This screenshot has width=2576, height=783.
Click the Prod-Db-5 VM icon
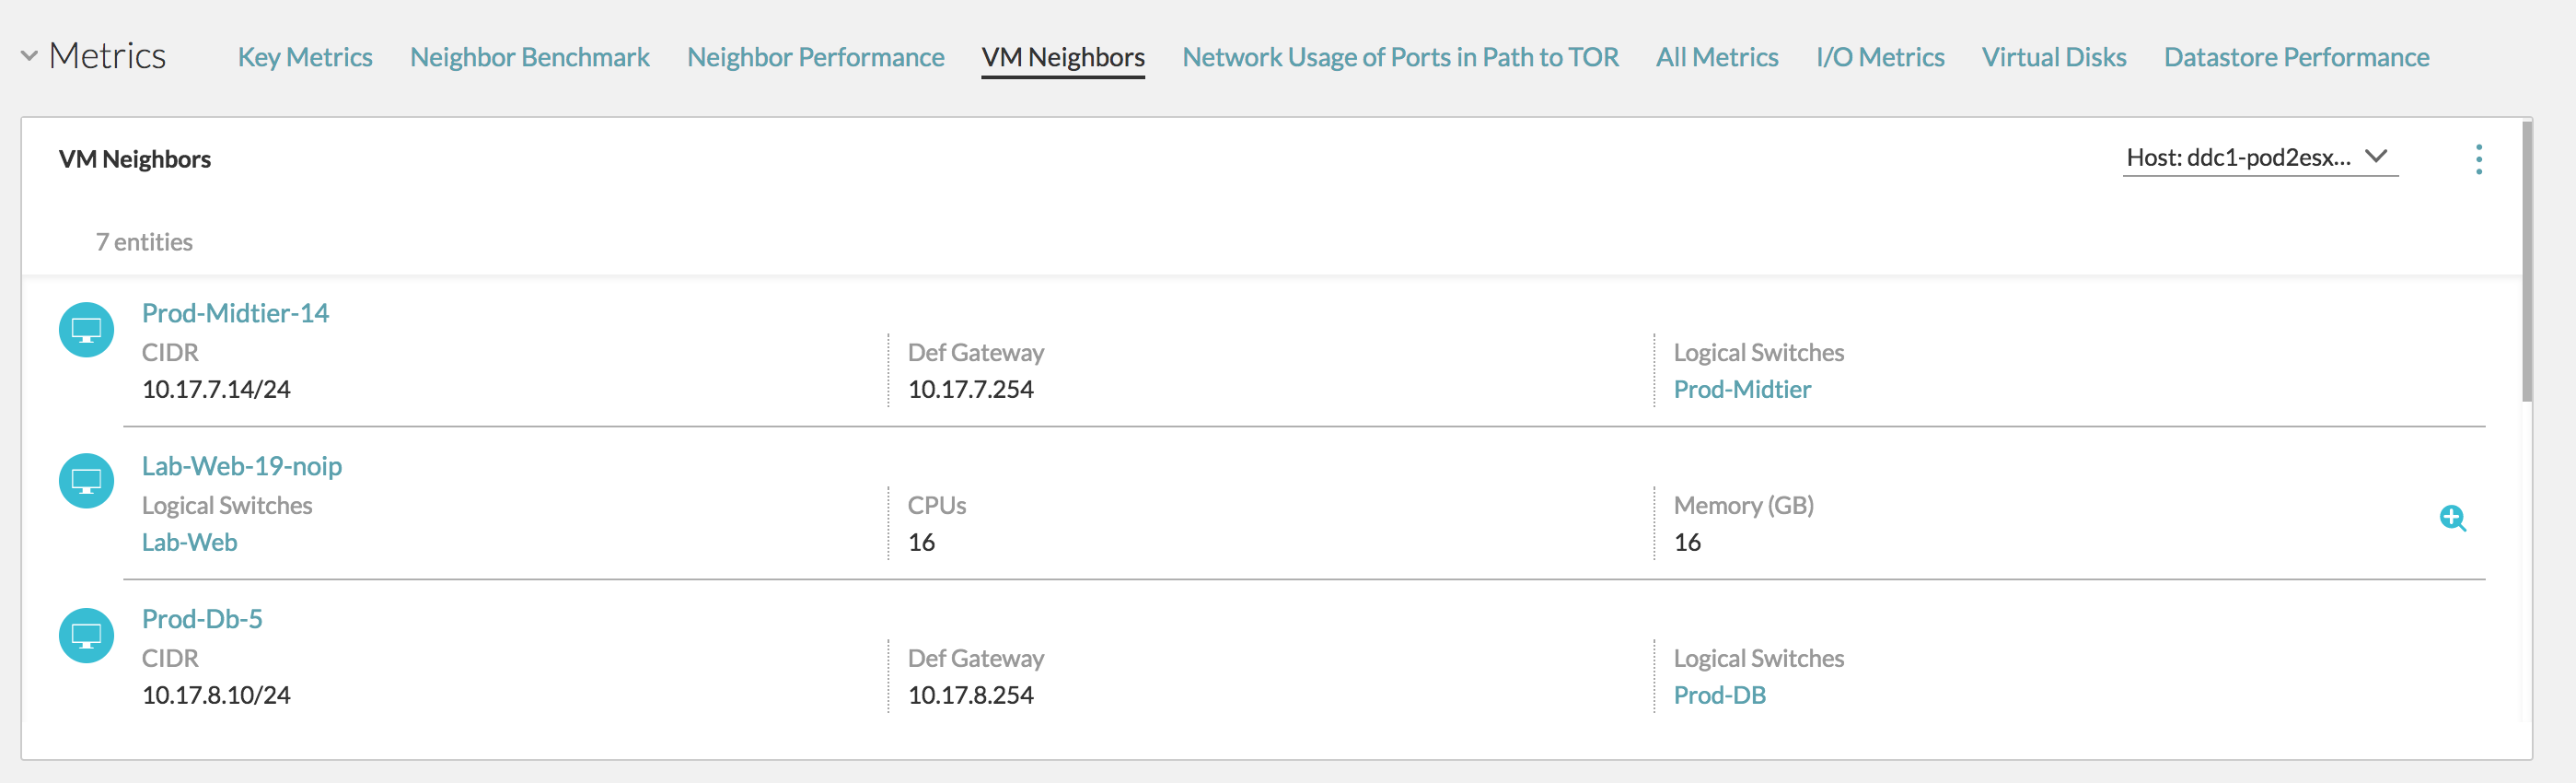(86, 636)
